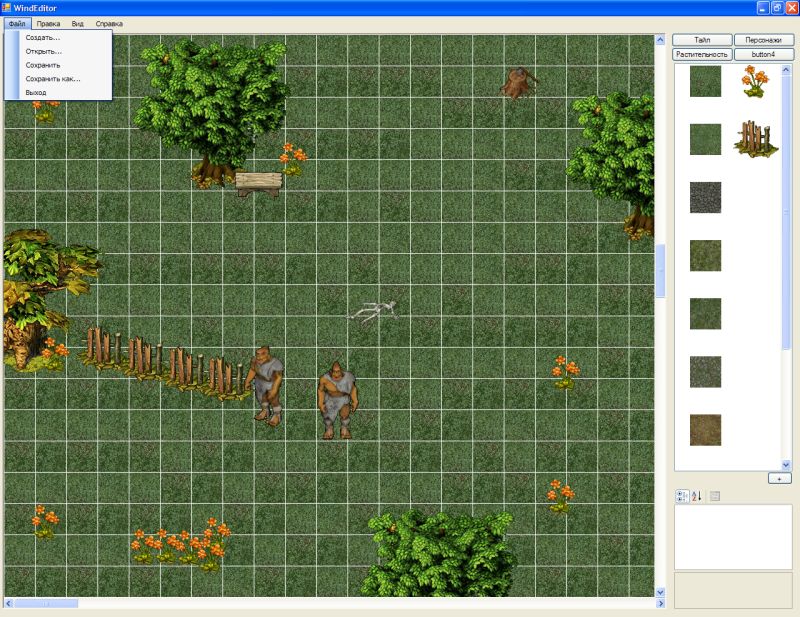The height and width of the screenshot is (617, 800).
Task: Click the WindEditor application icon in the title bar
Action: [x=7, y=7]
